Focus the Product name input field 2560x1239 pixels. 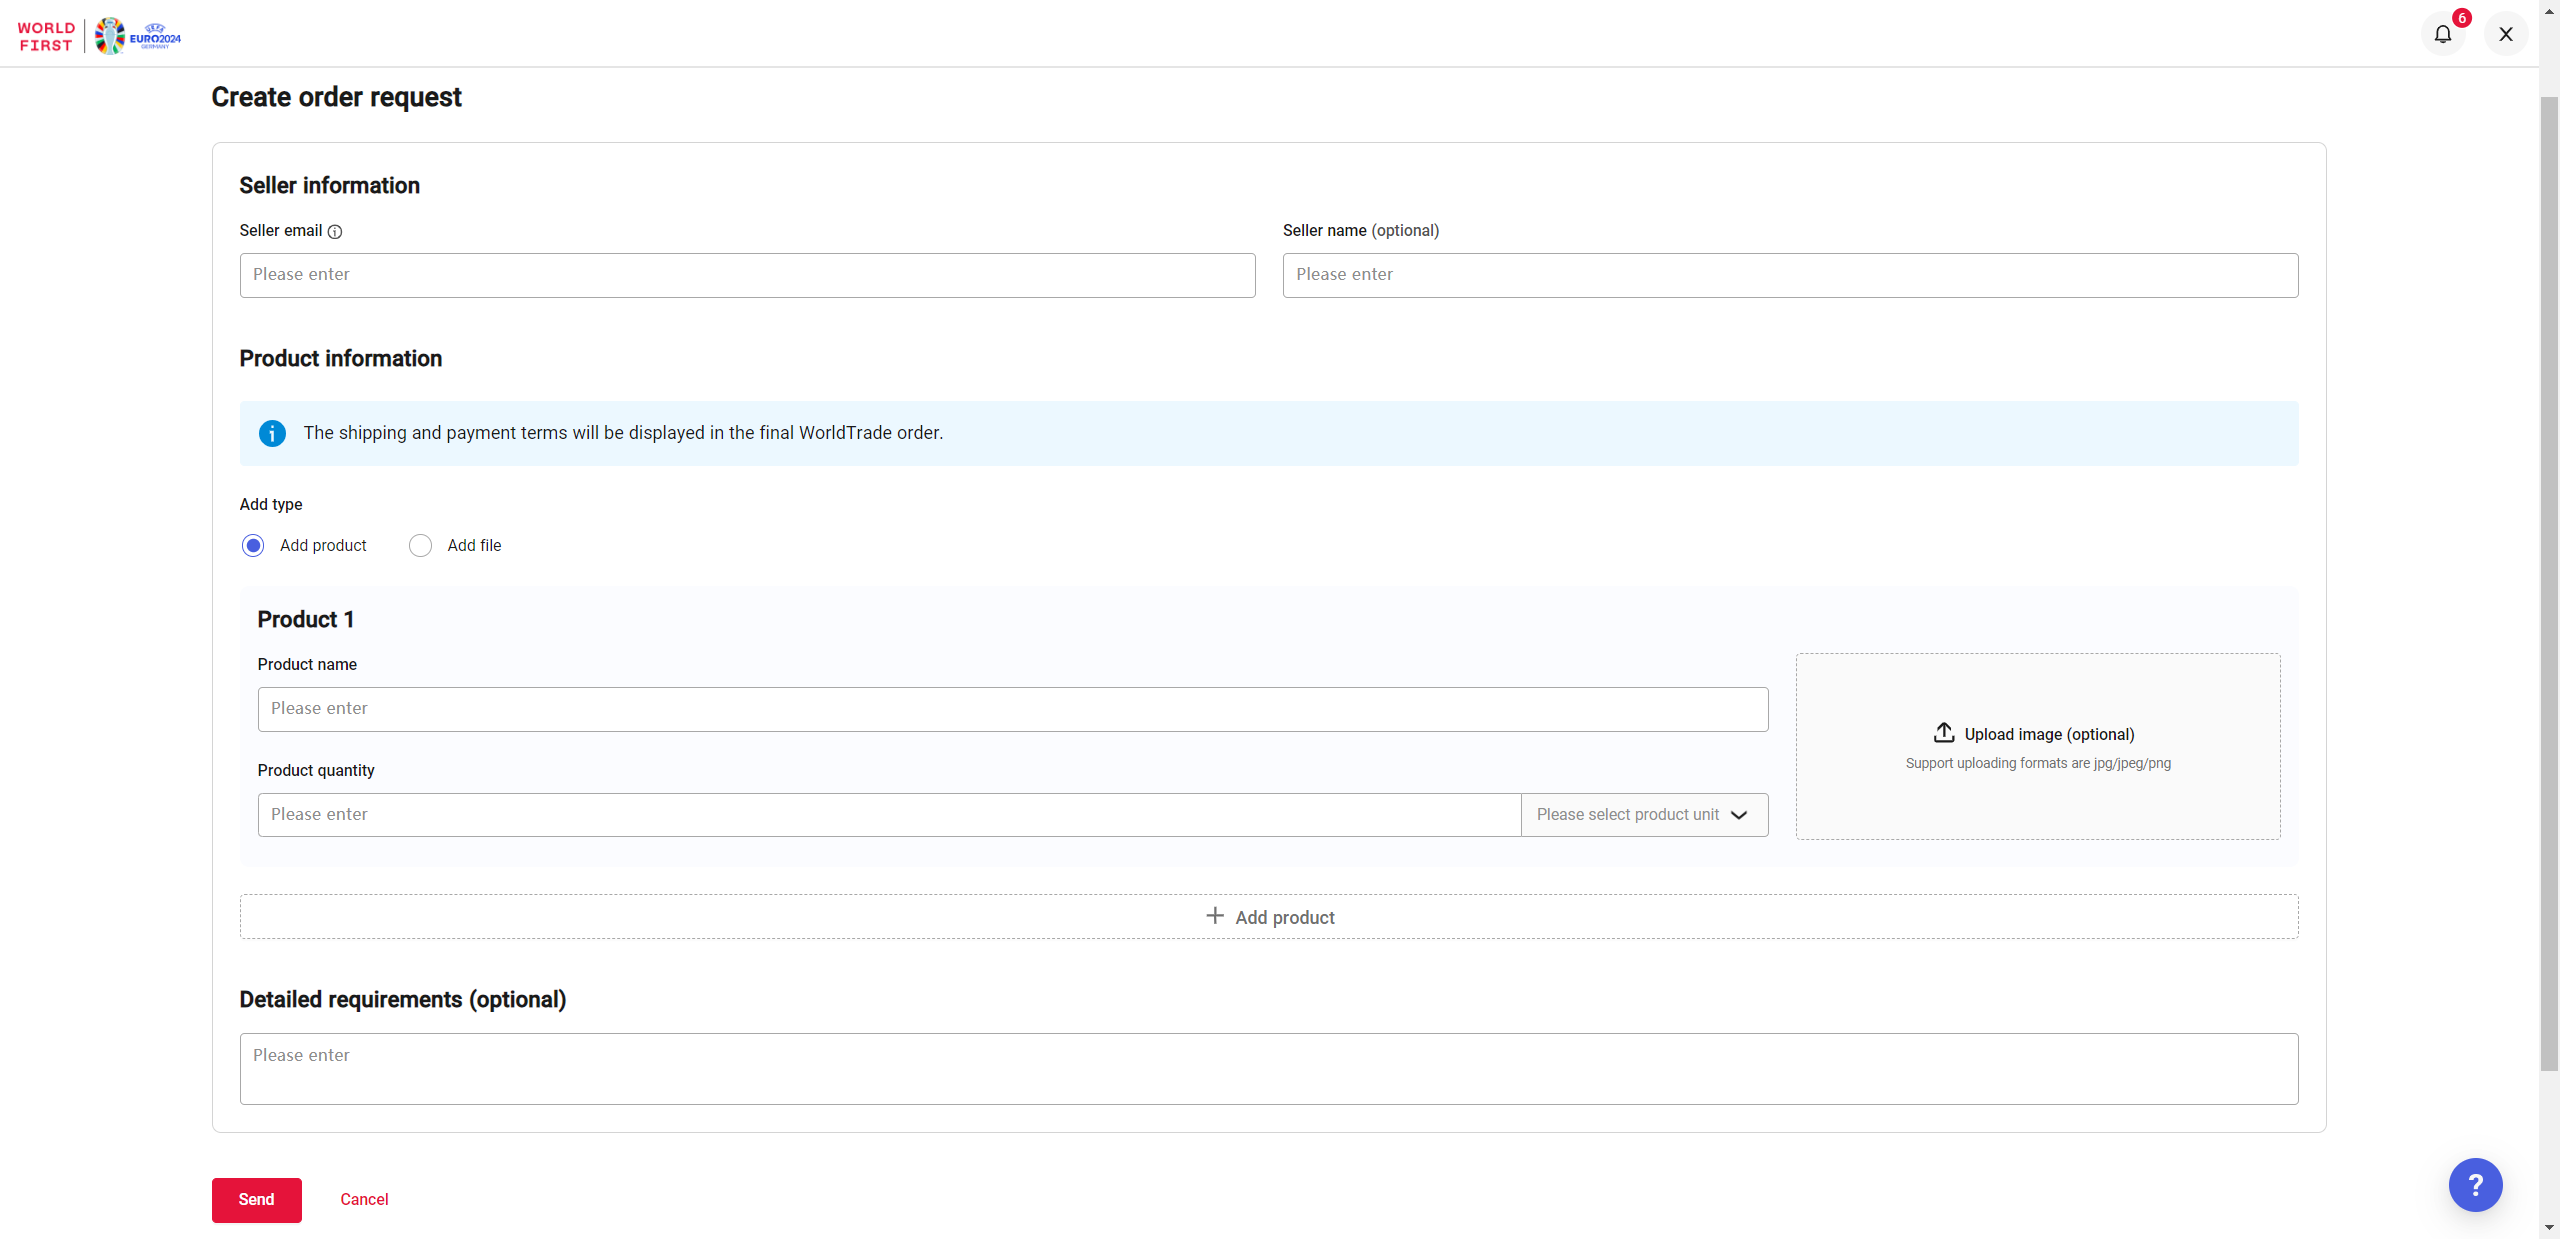1012,709
